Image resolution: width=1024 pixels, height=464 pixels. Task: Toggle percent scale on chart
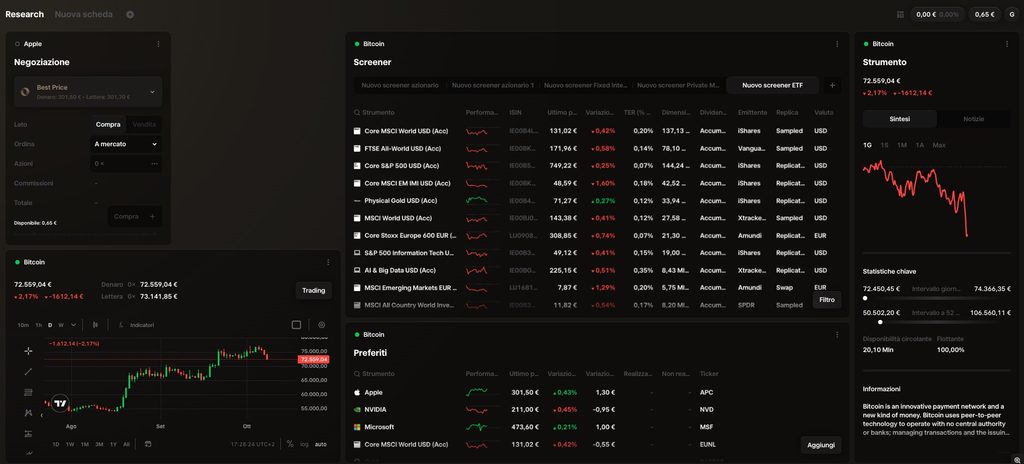coord(290,444)
